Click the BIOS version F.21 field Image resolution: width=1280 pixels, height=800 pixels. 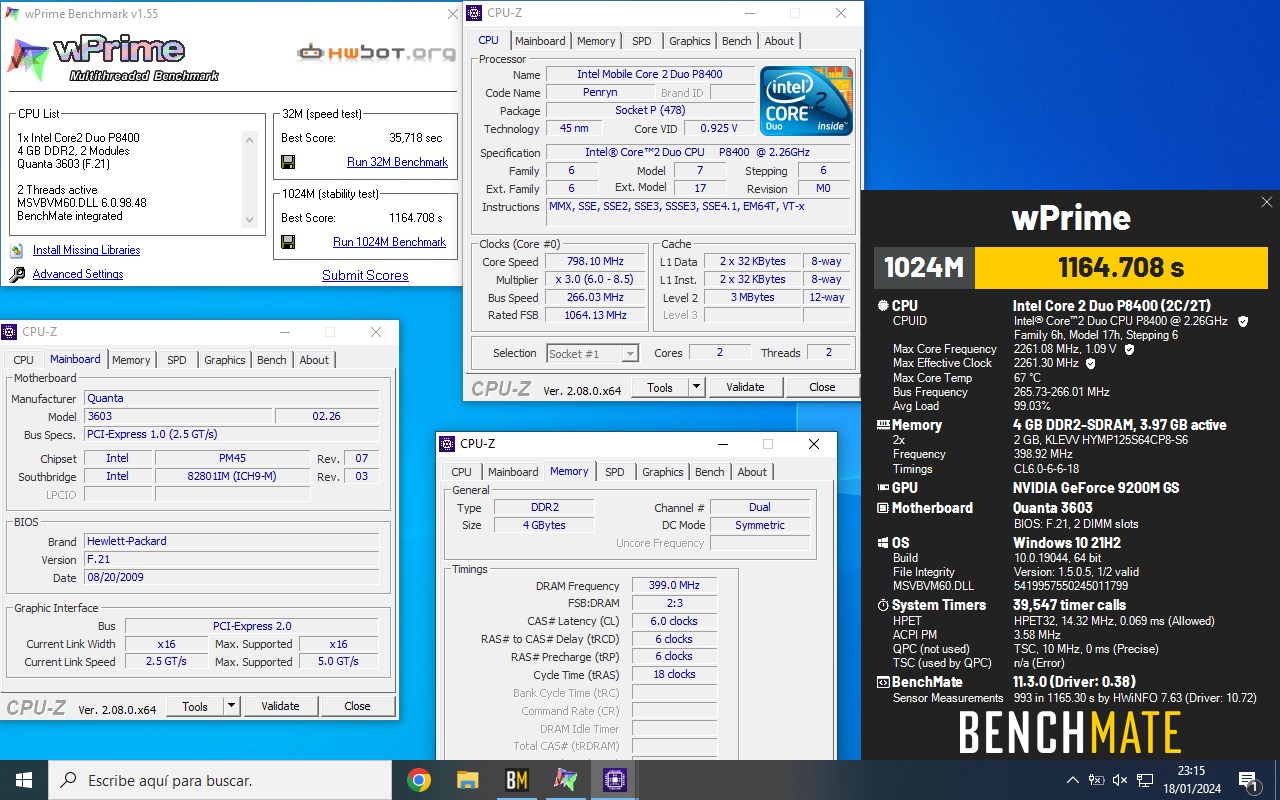click(232, 560)
